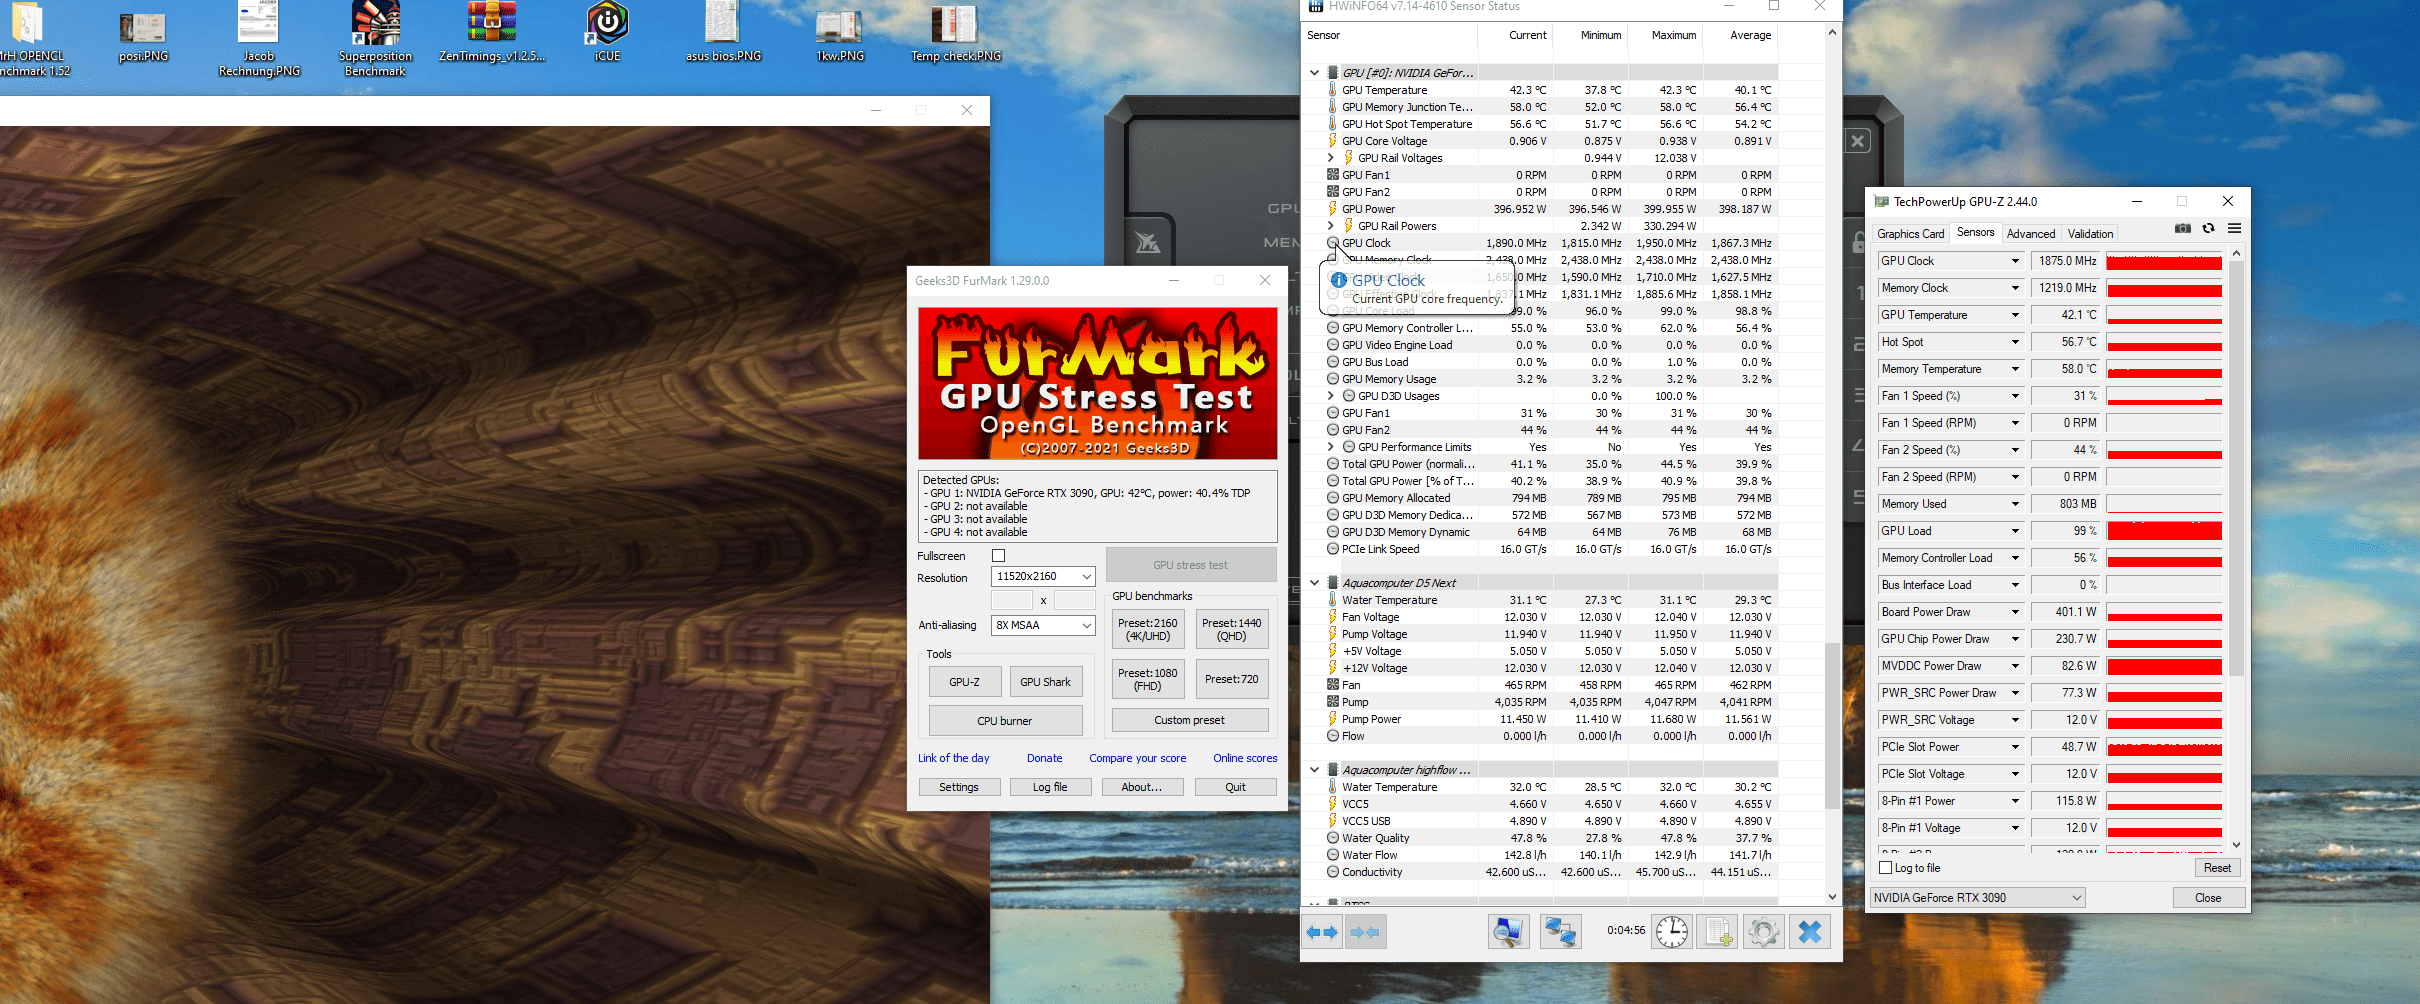The height and width of the screenshot is (1004, 2420).
Task: Open FurMark Resolution dropdown
Action: [1043, 576]
